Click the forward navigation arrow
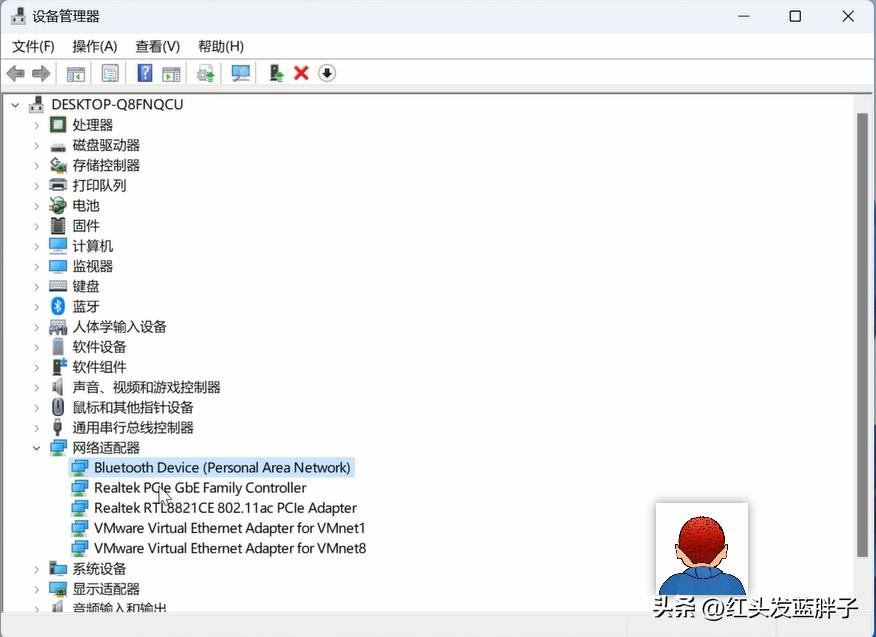This screenshot has width=876, height=637. click(x=40, y=72)
